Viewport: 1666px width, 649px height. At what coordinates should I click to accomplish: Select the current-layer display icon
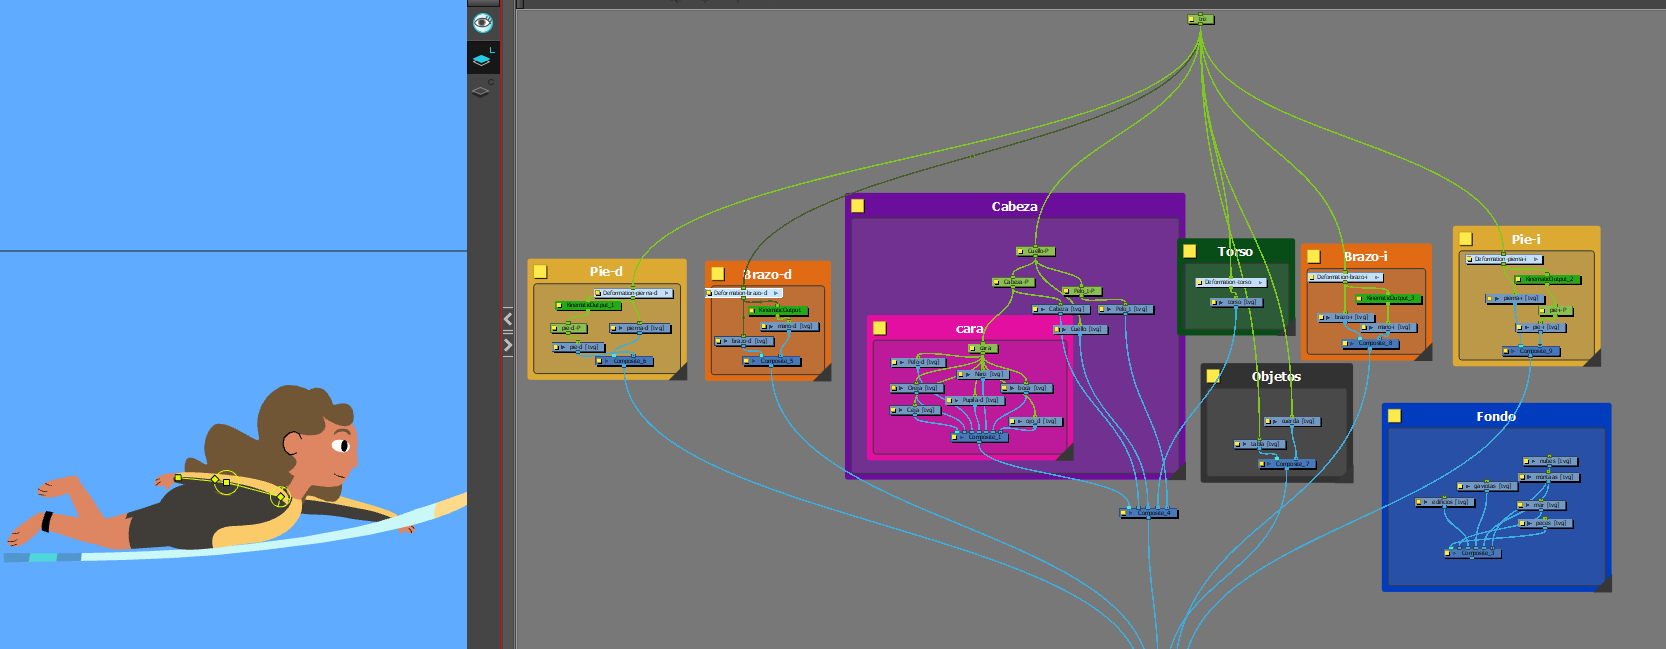coord(482,58)
